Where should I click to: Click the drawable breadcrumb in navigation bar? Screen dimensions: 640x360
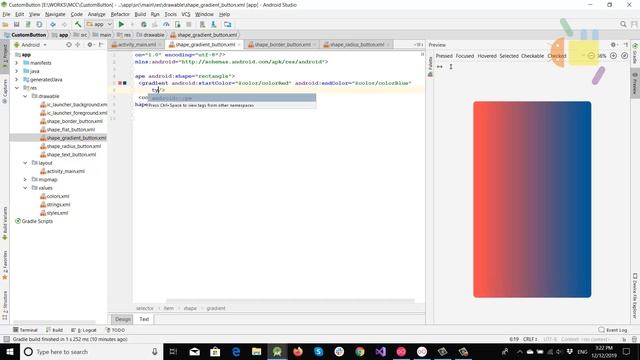(x=151, y=35)
